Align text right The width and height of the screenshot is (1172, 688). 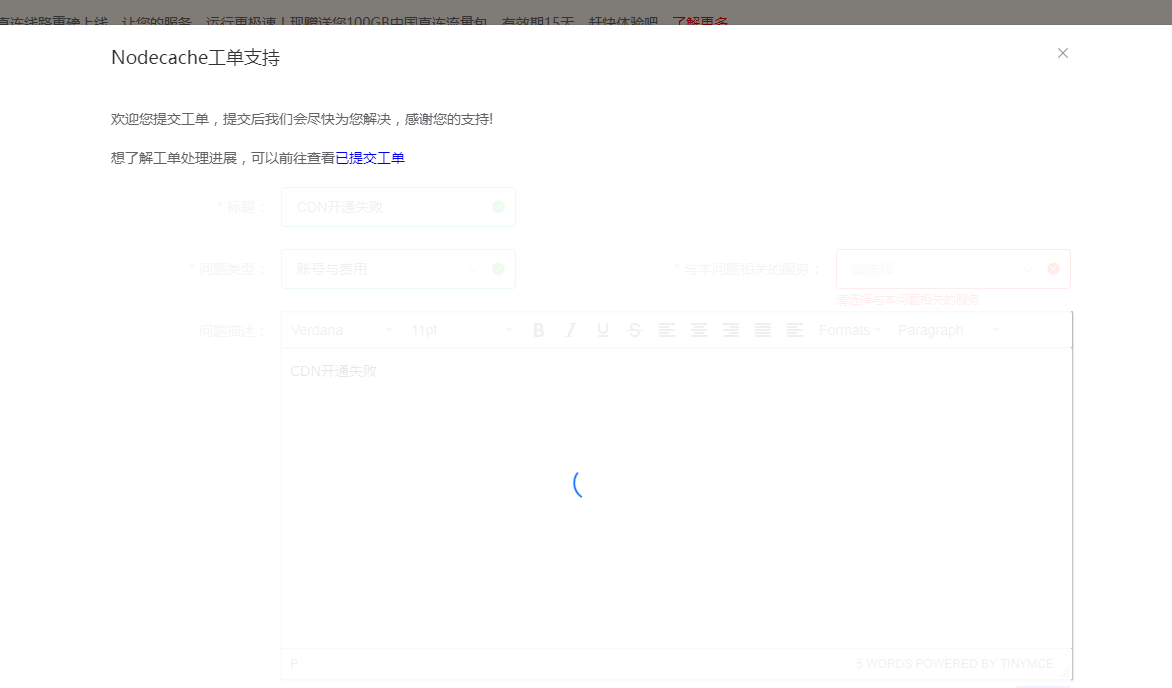(731, 331)
